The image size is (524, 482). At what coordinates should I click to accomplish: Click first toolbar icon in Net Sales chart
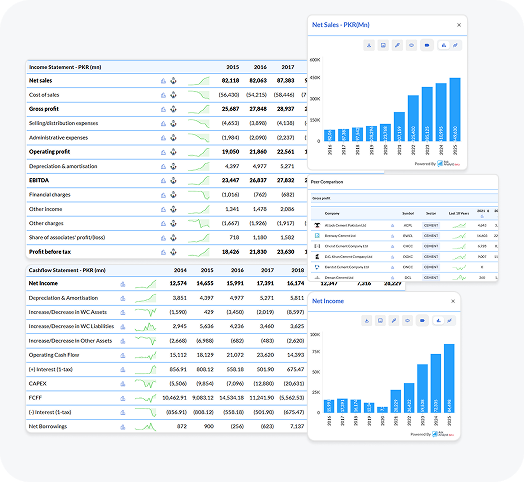tap(369, 45)
